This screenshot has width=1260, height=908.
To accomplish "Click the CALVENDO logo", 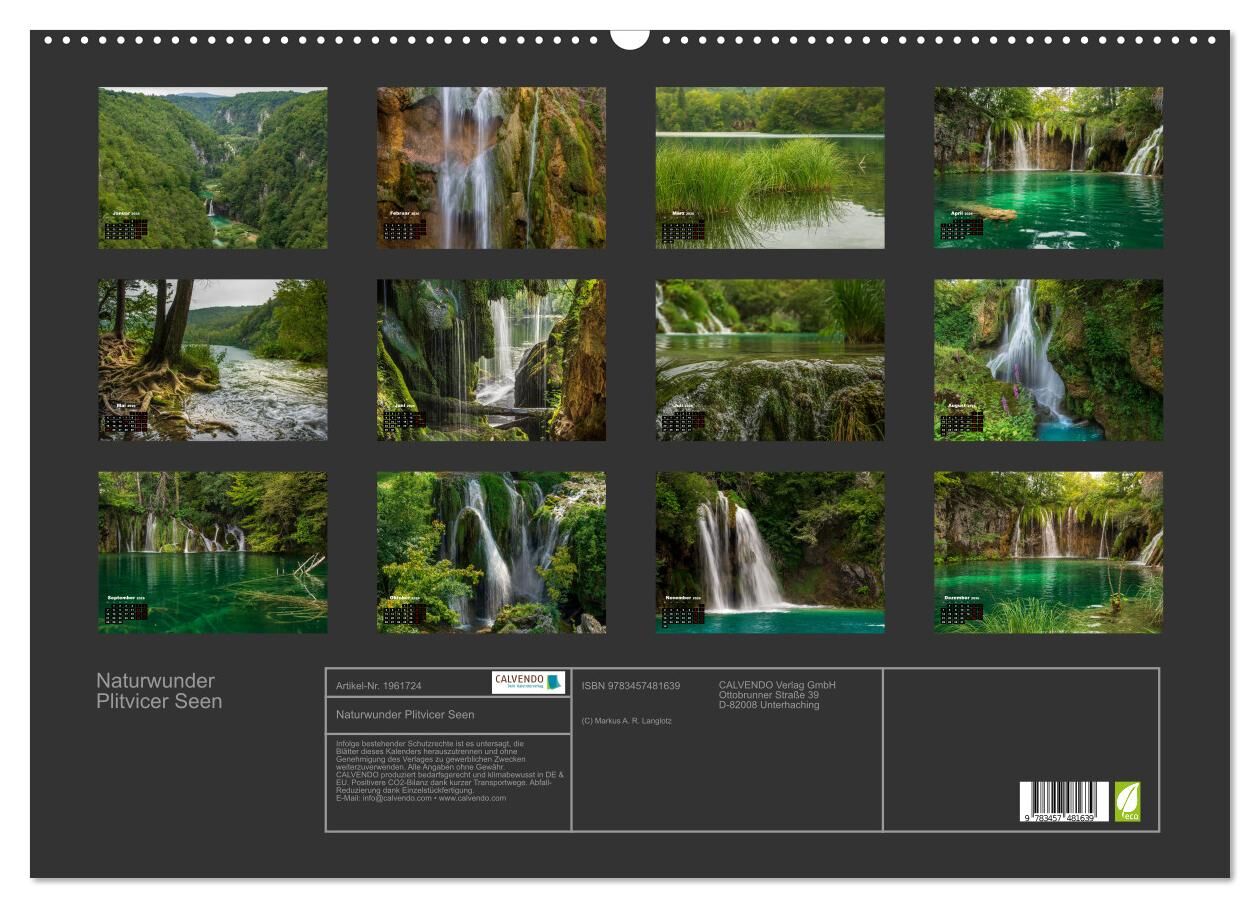I will [x=528, y=682].
